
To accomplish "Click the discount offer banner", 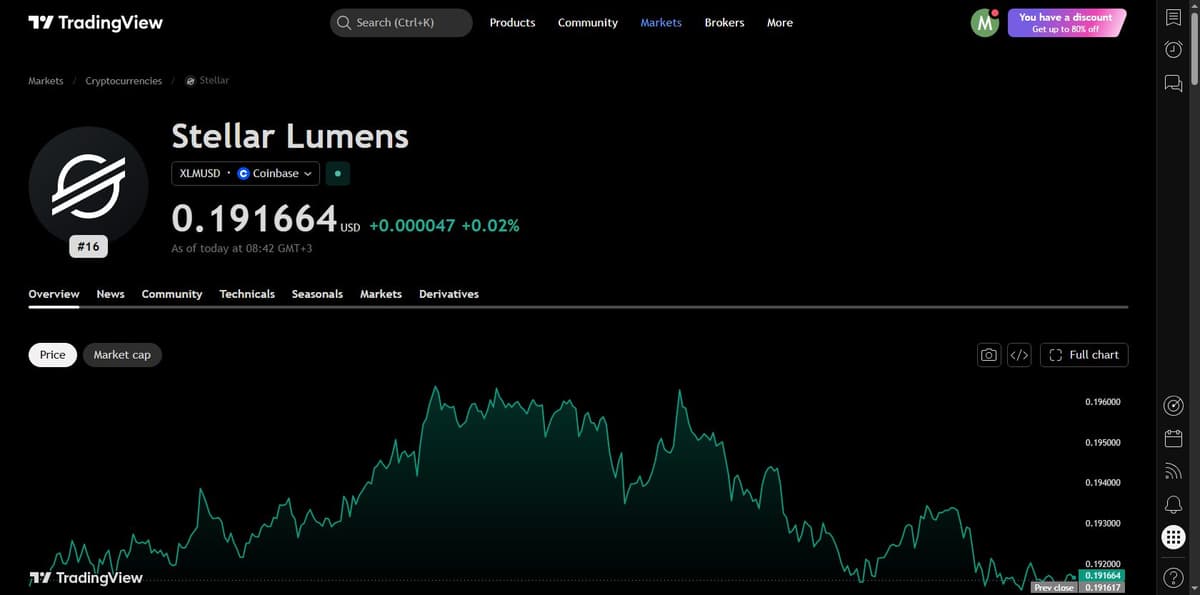I will tap(1065, 23).
